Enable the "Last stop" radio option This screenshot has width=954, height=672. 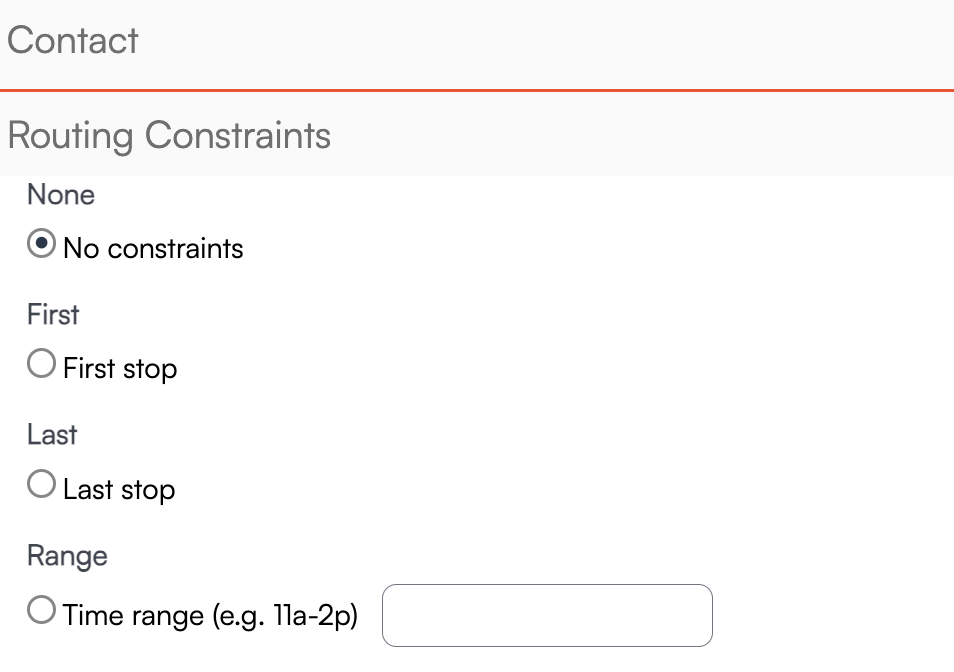tap(41, 486)
